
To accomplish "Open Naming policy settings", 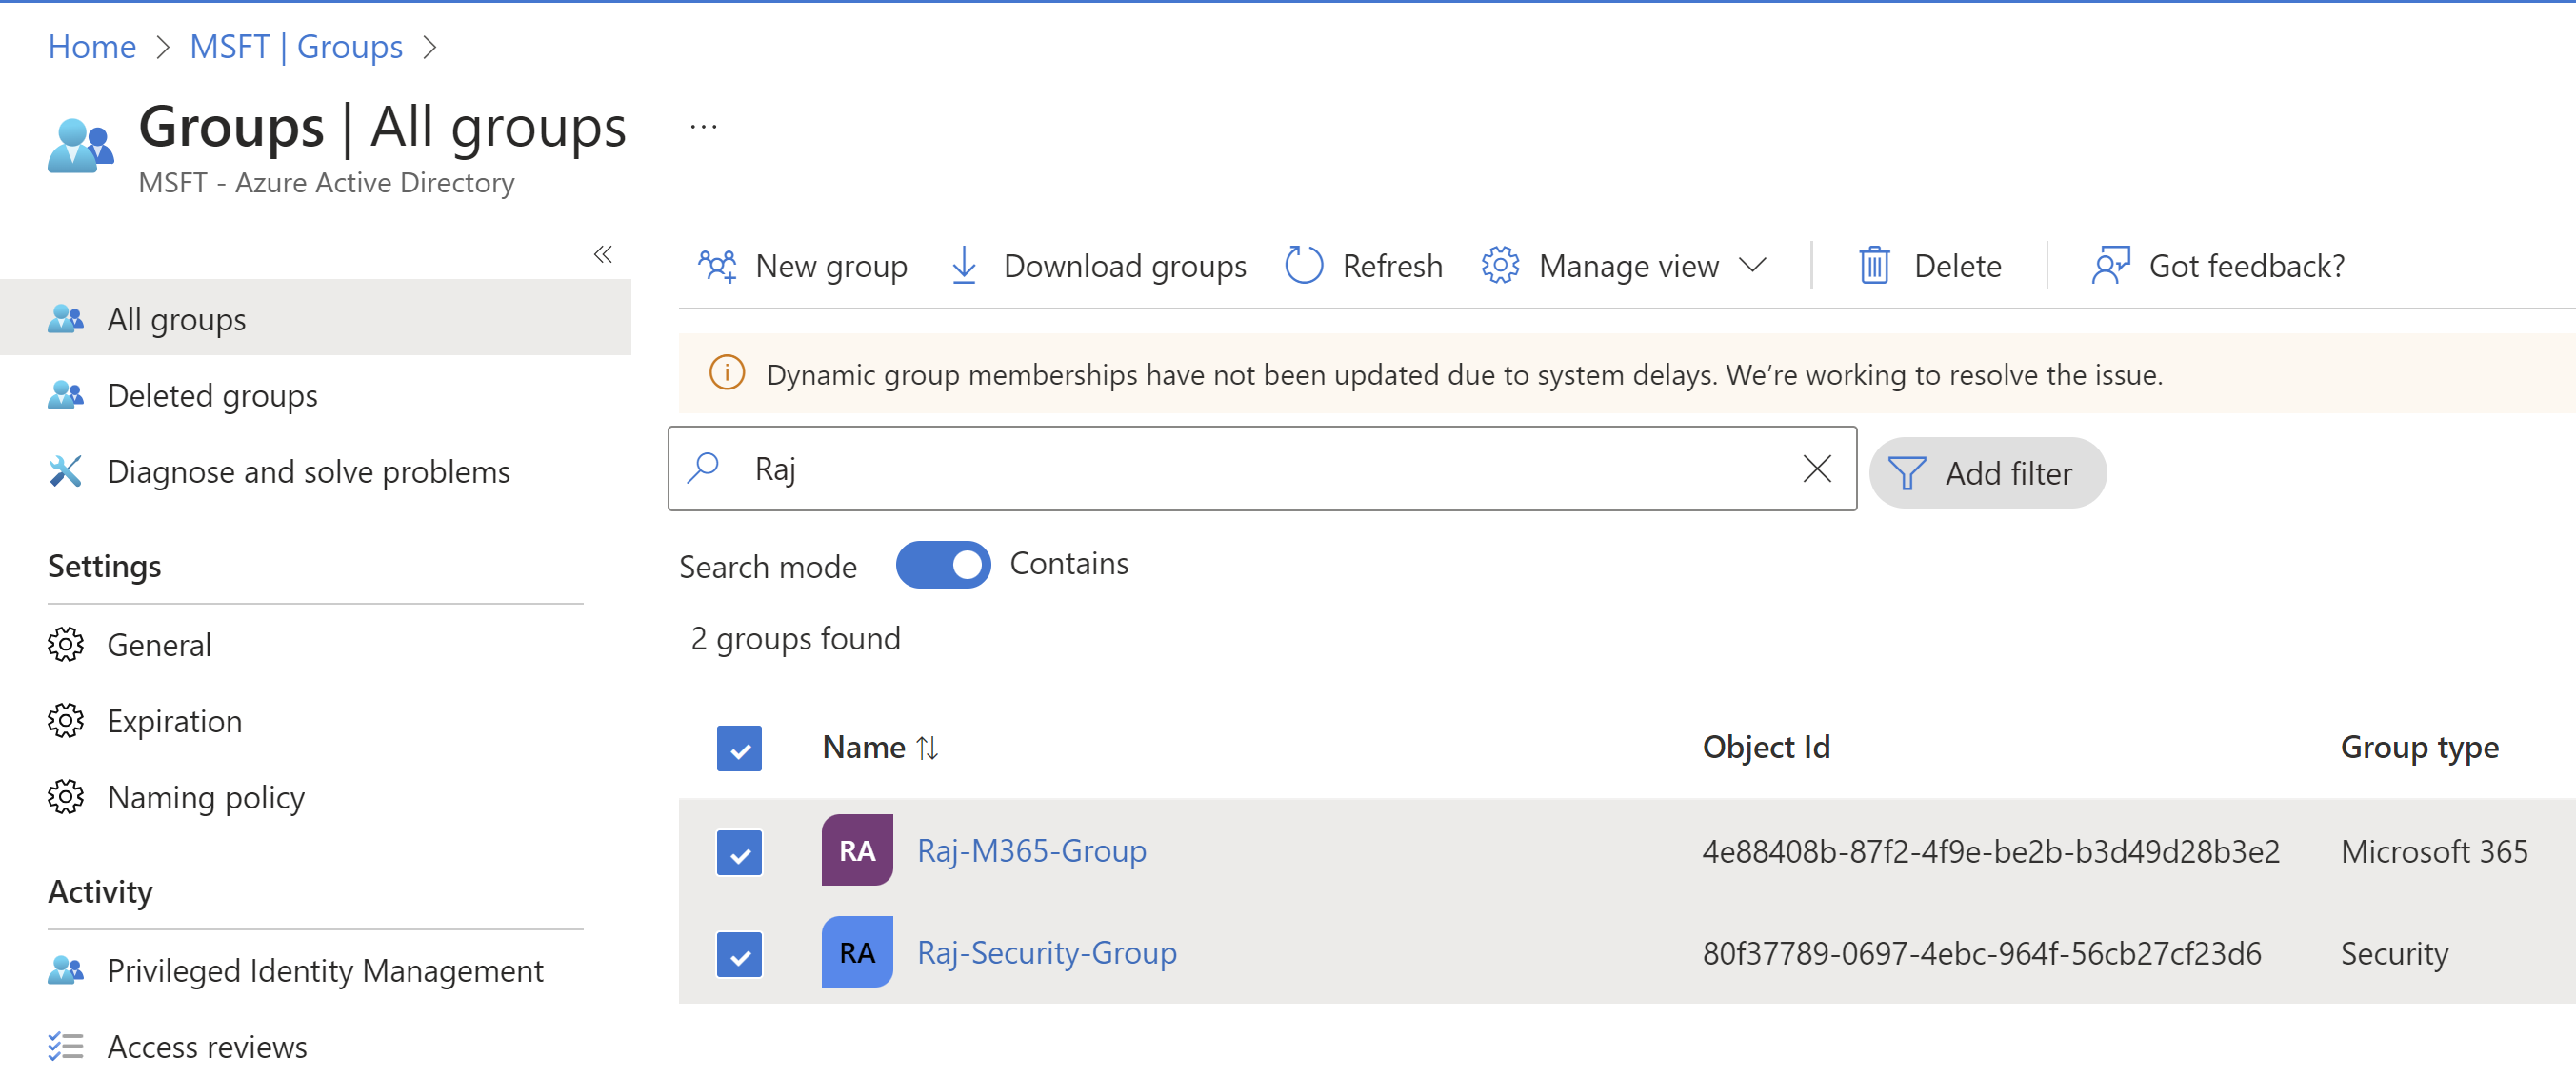I will click(x=205, y=798).
